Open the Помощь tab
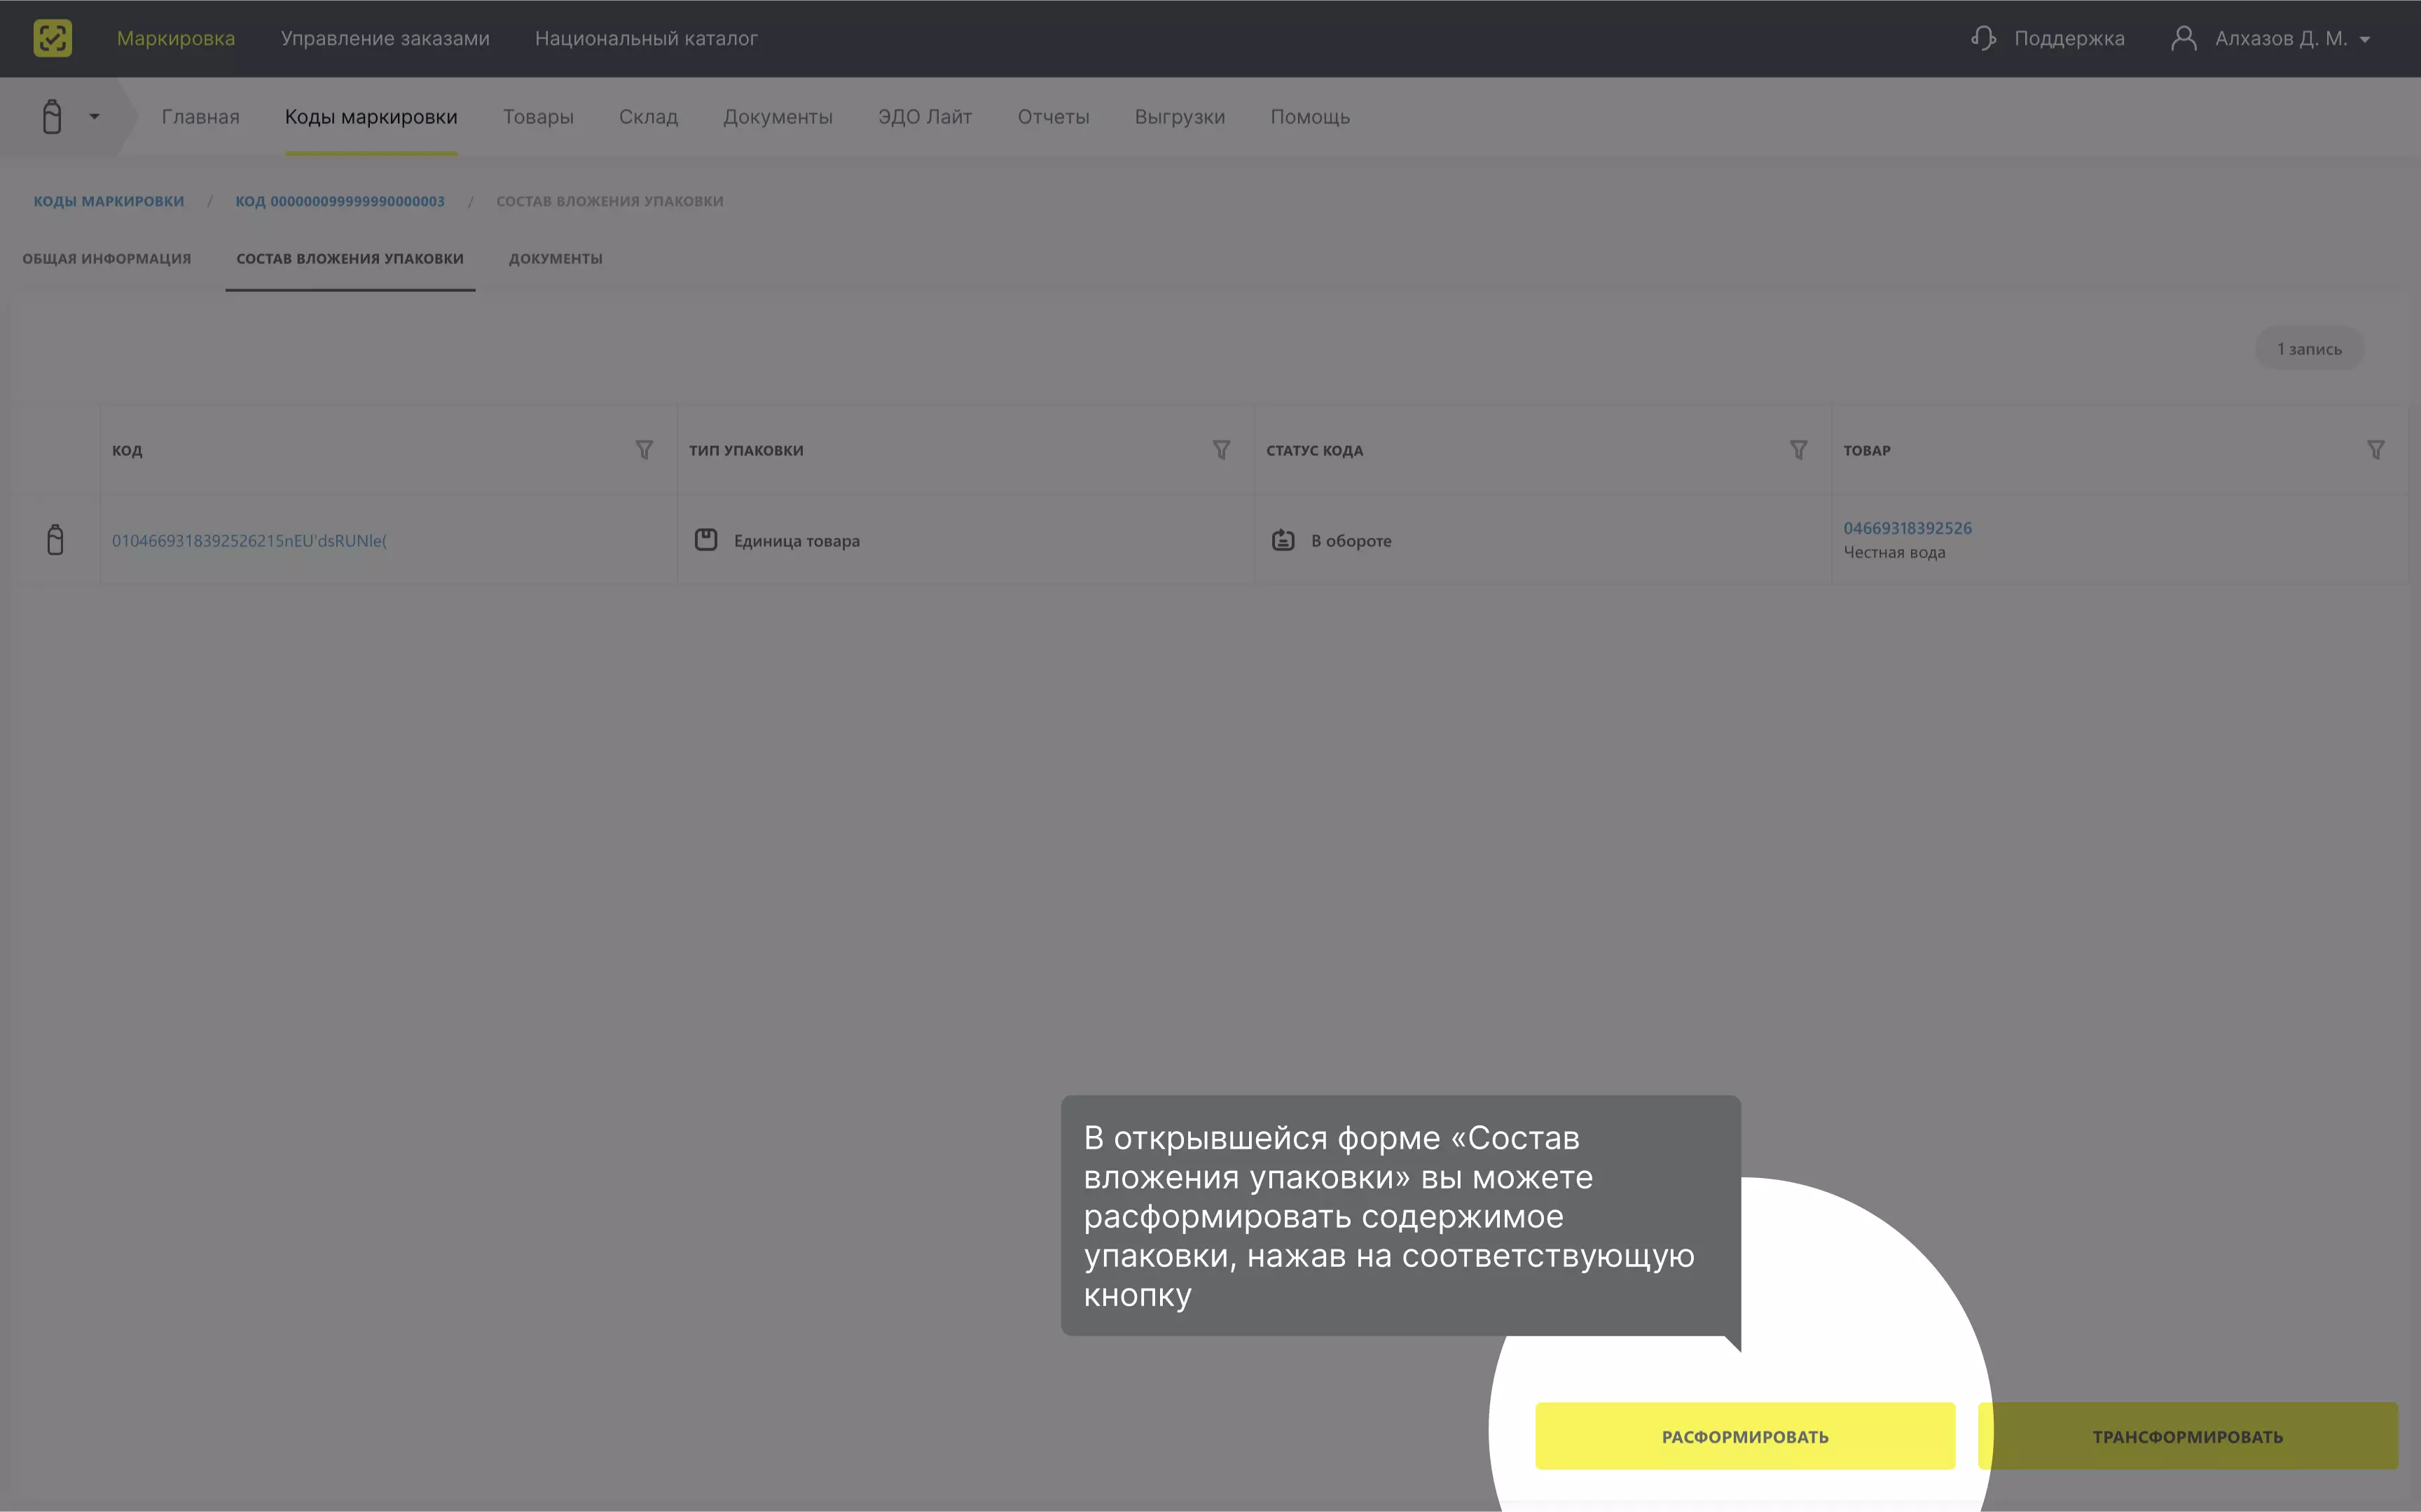Viewport: 2421px width, 1512px height. pyautogui.click(x=1310, y=117)
